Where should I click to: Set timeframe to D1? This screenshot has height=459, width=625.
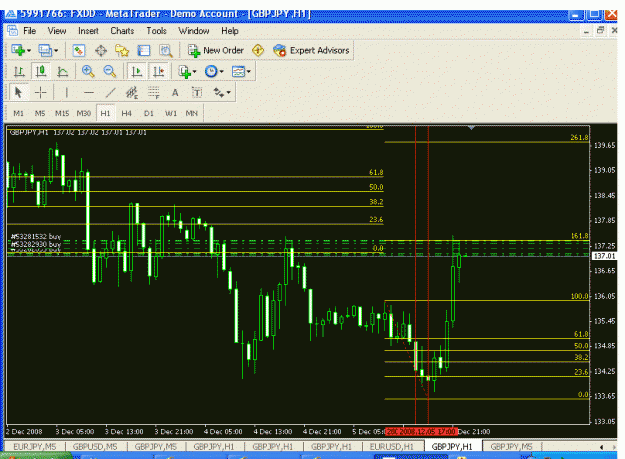click(x=148, y=113)
